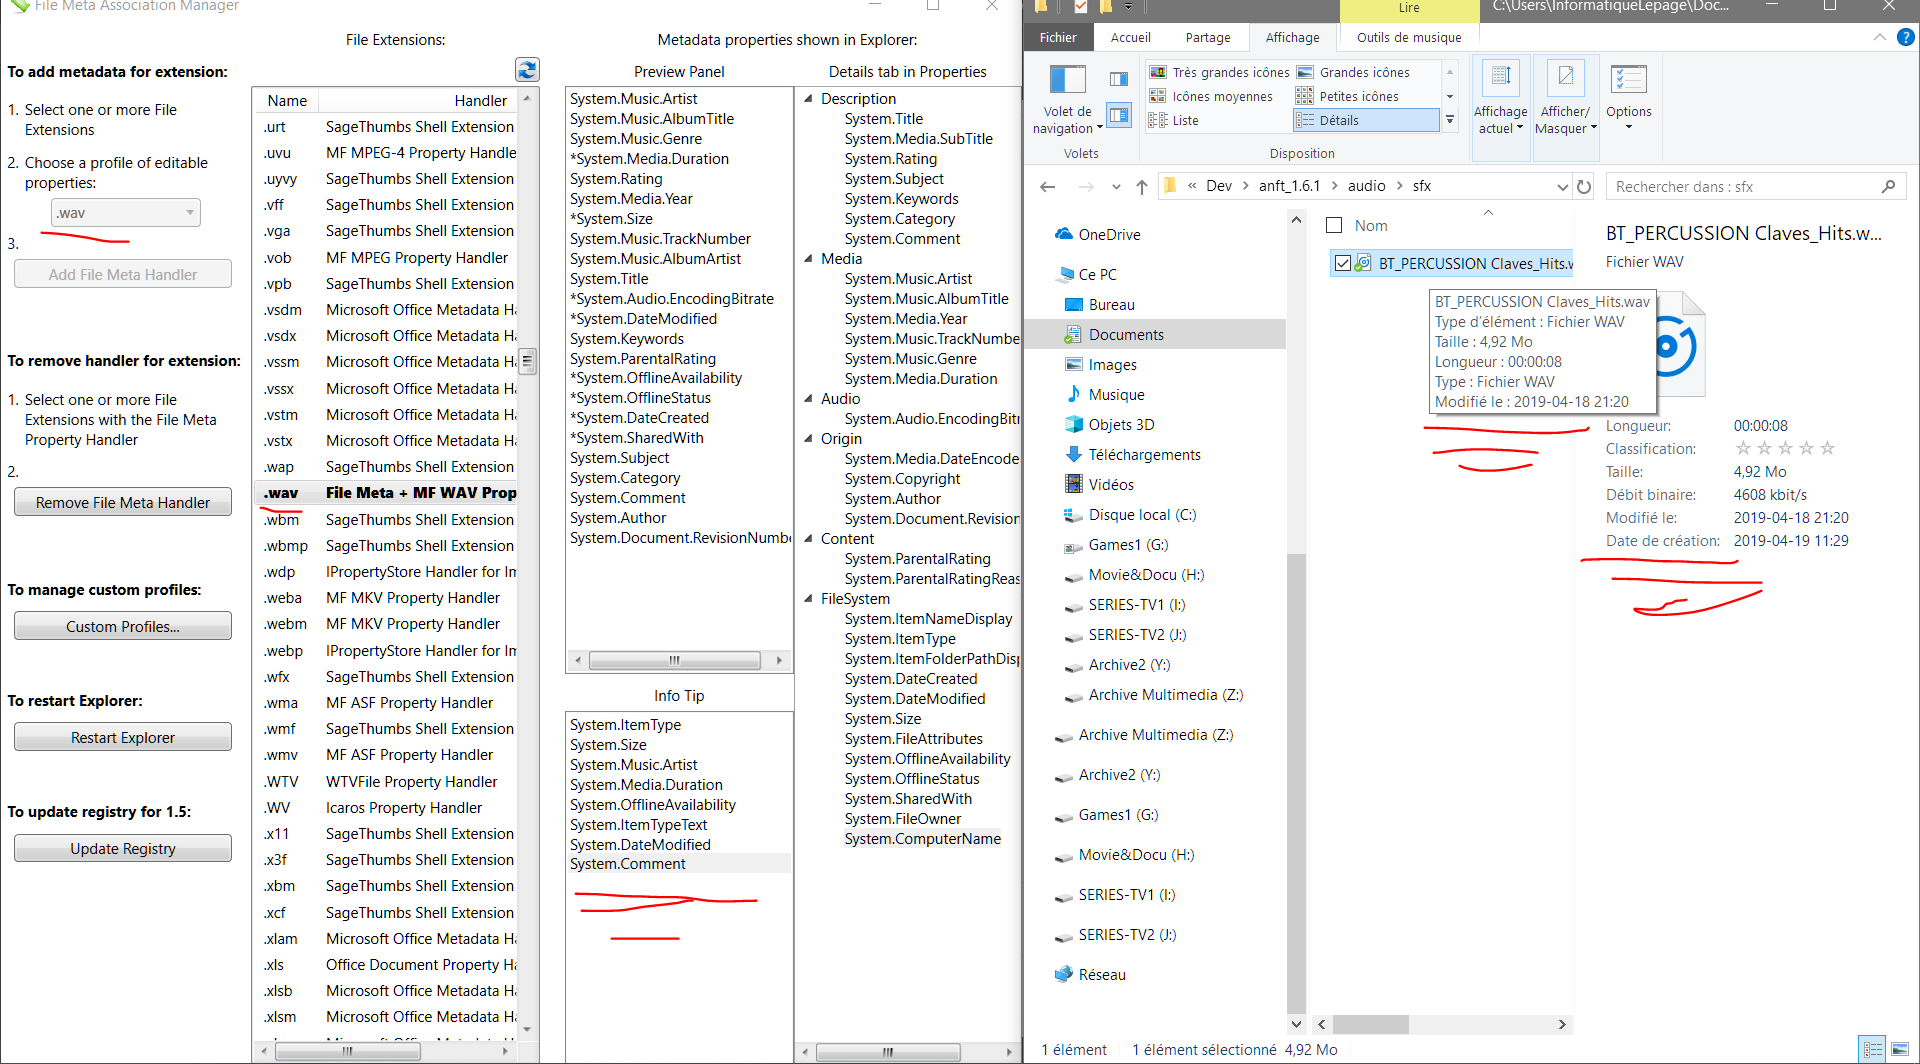This screenshot has width=1920, height=1064.
Task: Switch to the Accueil tab
Action: [x=1131, y=37]
